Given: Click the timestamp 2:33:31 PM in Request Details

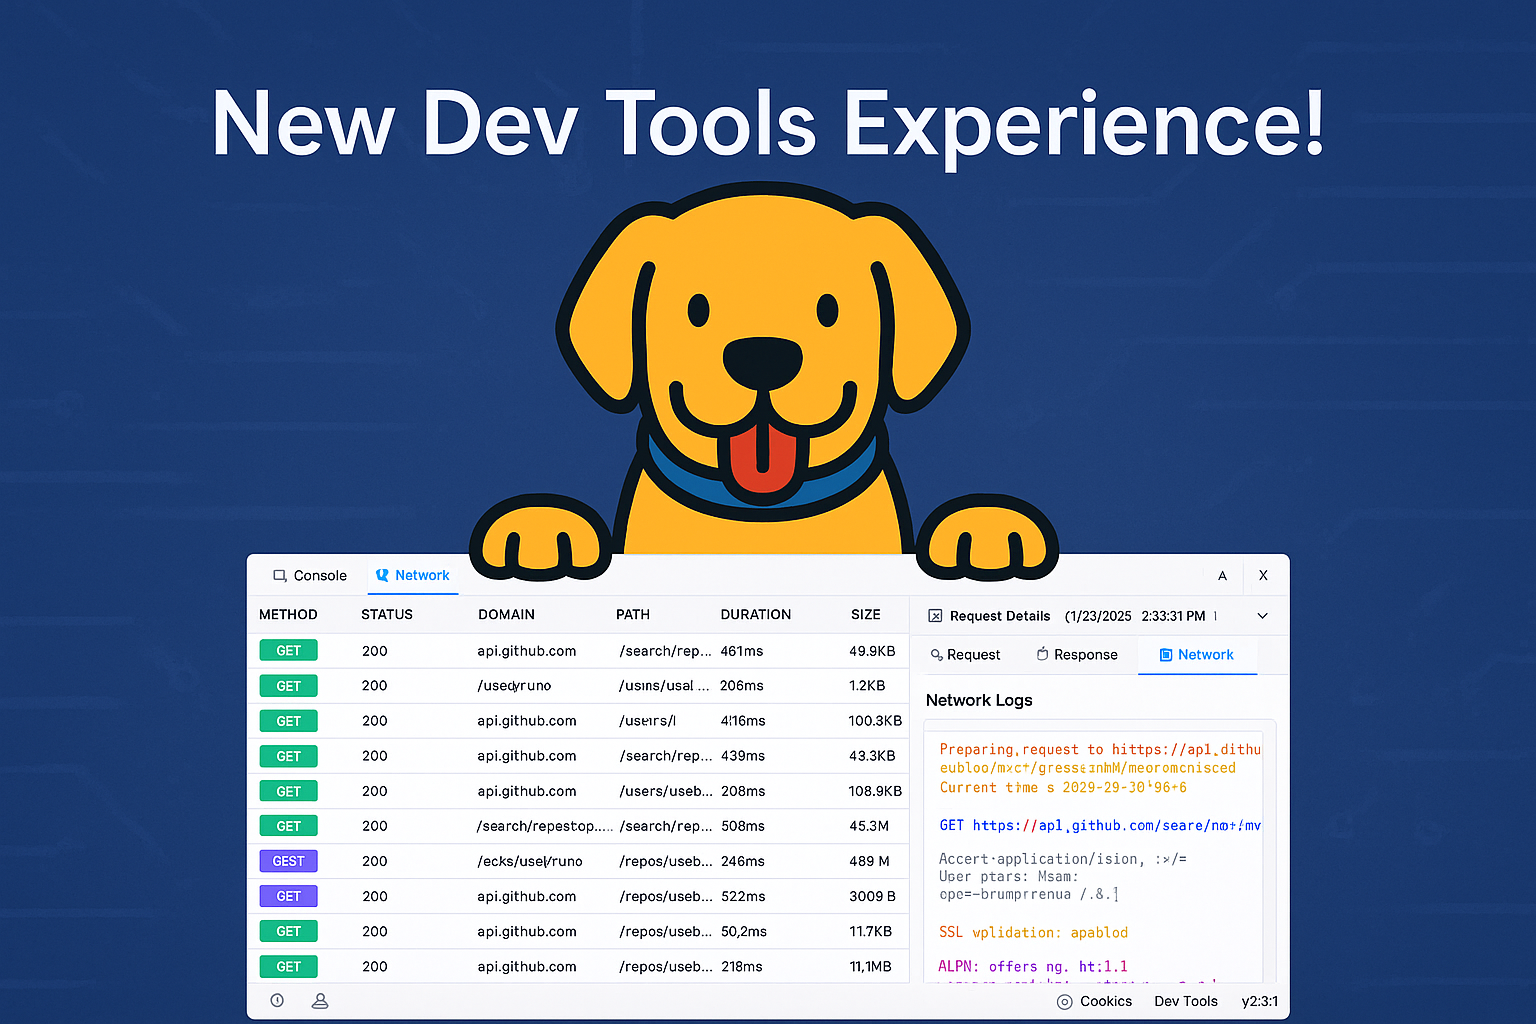Looking at the screenshot, I should pyautogui.click(x=1175, y=616).
